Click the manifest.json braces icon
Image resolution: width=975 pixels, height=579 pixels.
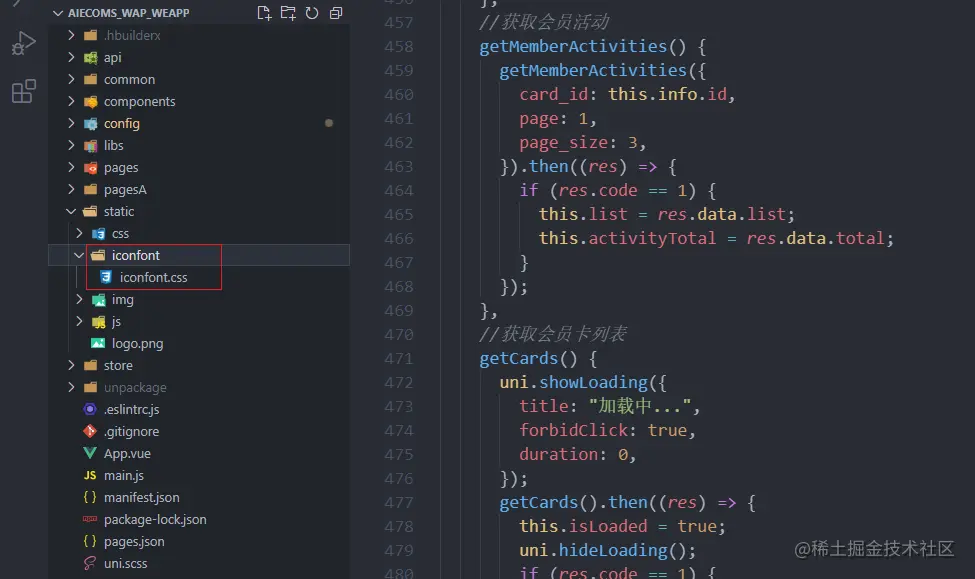(x=90, y=497)
